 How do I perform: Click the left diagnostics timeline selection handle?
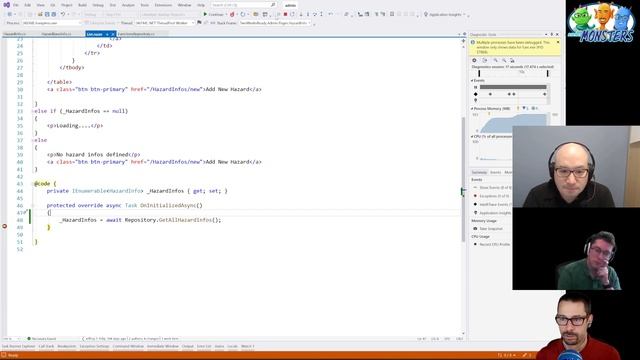pyautogui.click(x=479, y=73)
